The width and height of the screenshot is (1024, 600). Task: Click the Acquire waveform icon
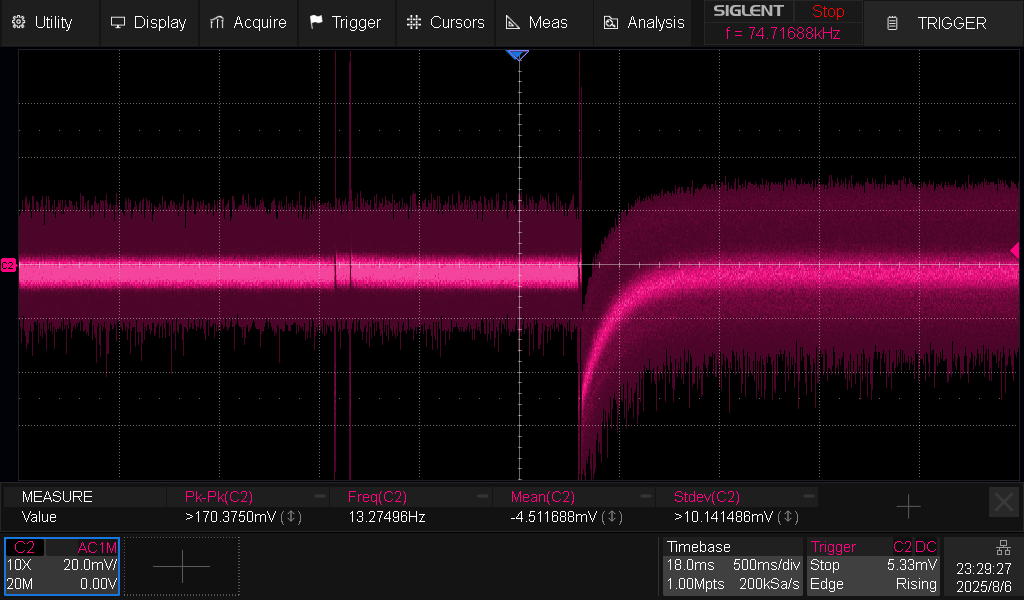(217, 22)
